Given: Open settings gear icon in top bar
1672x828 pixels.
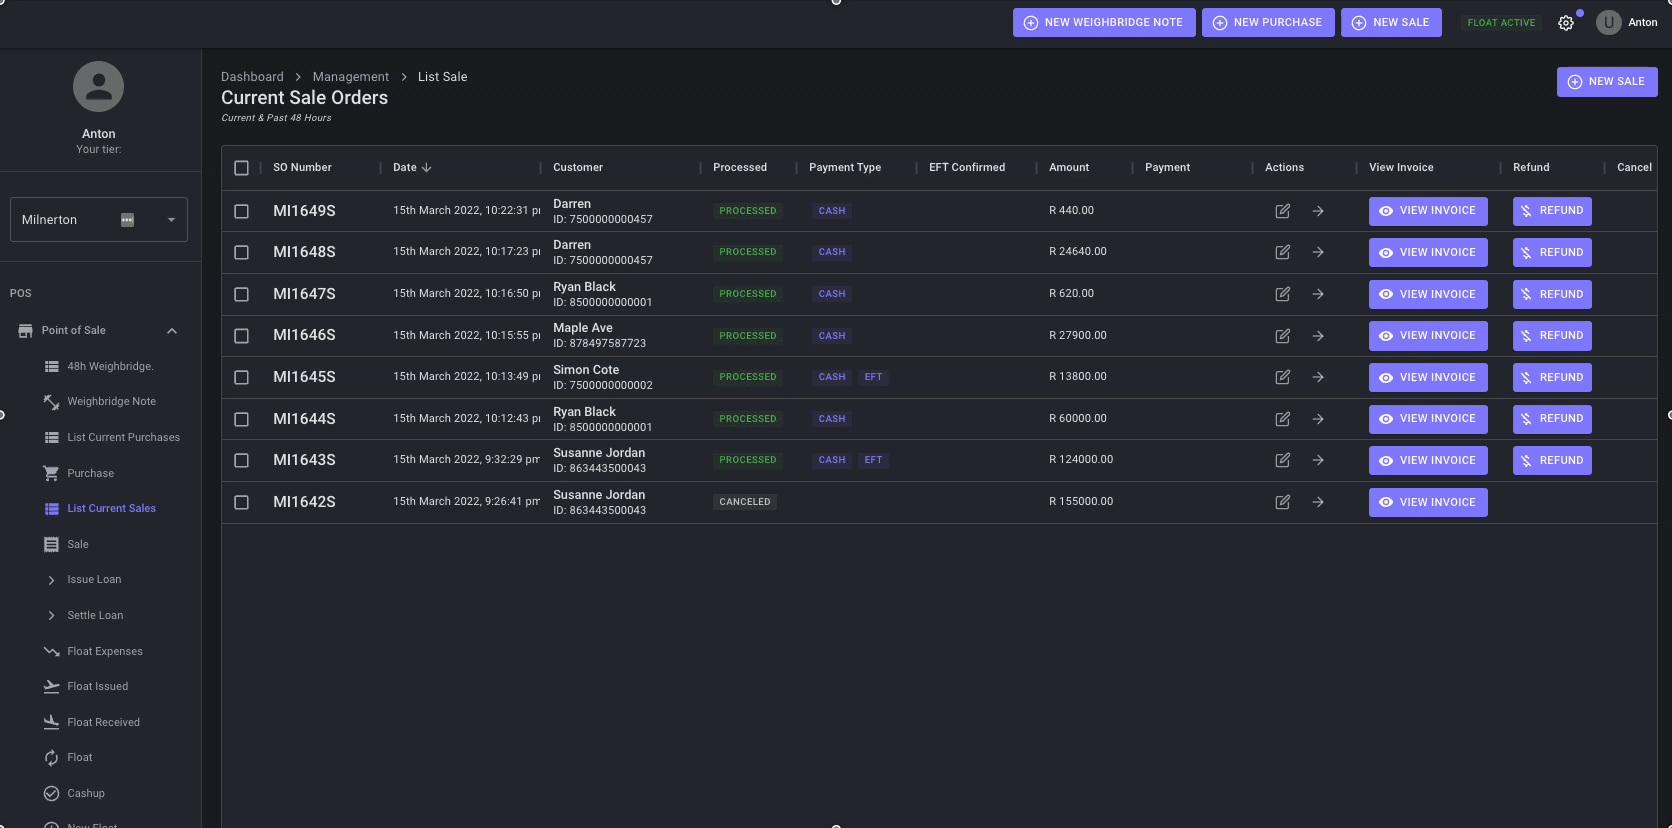Looking at the screenshot, I should click(1566, 23).
